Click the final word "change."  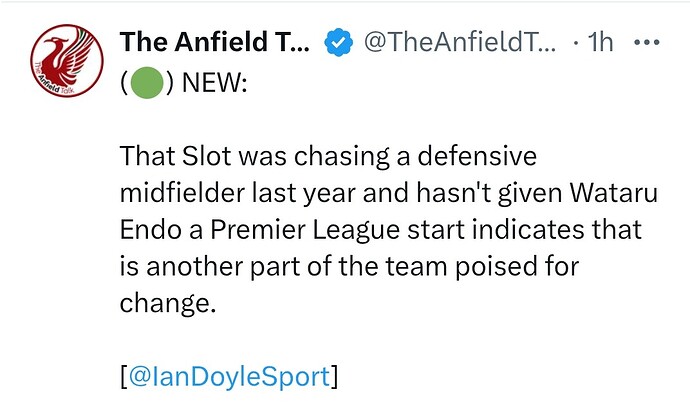[x=168, y=304]
